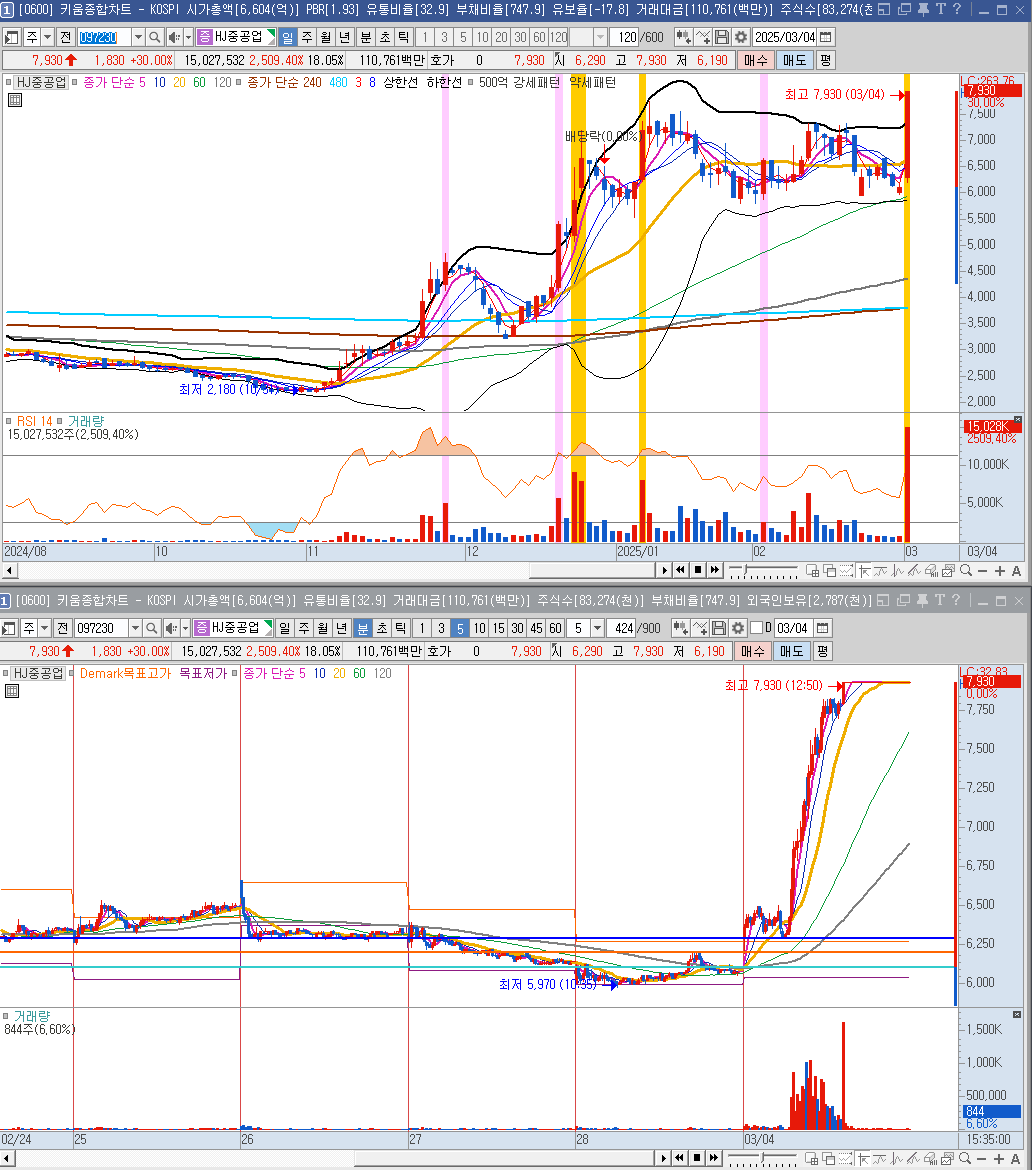Click '500억 강세패턴' legend label in top chart
Viewport: 1032px width, 1170px height.
[519, 82]
